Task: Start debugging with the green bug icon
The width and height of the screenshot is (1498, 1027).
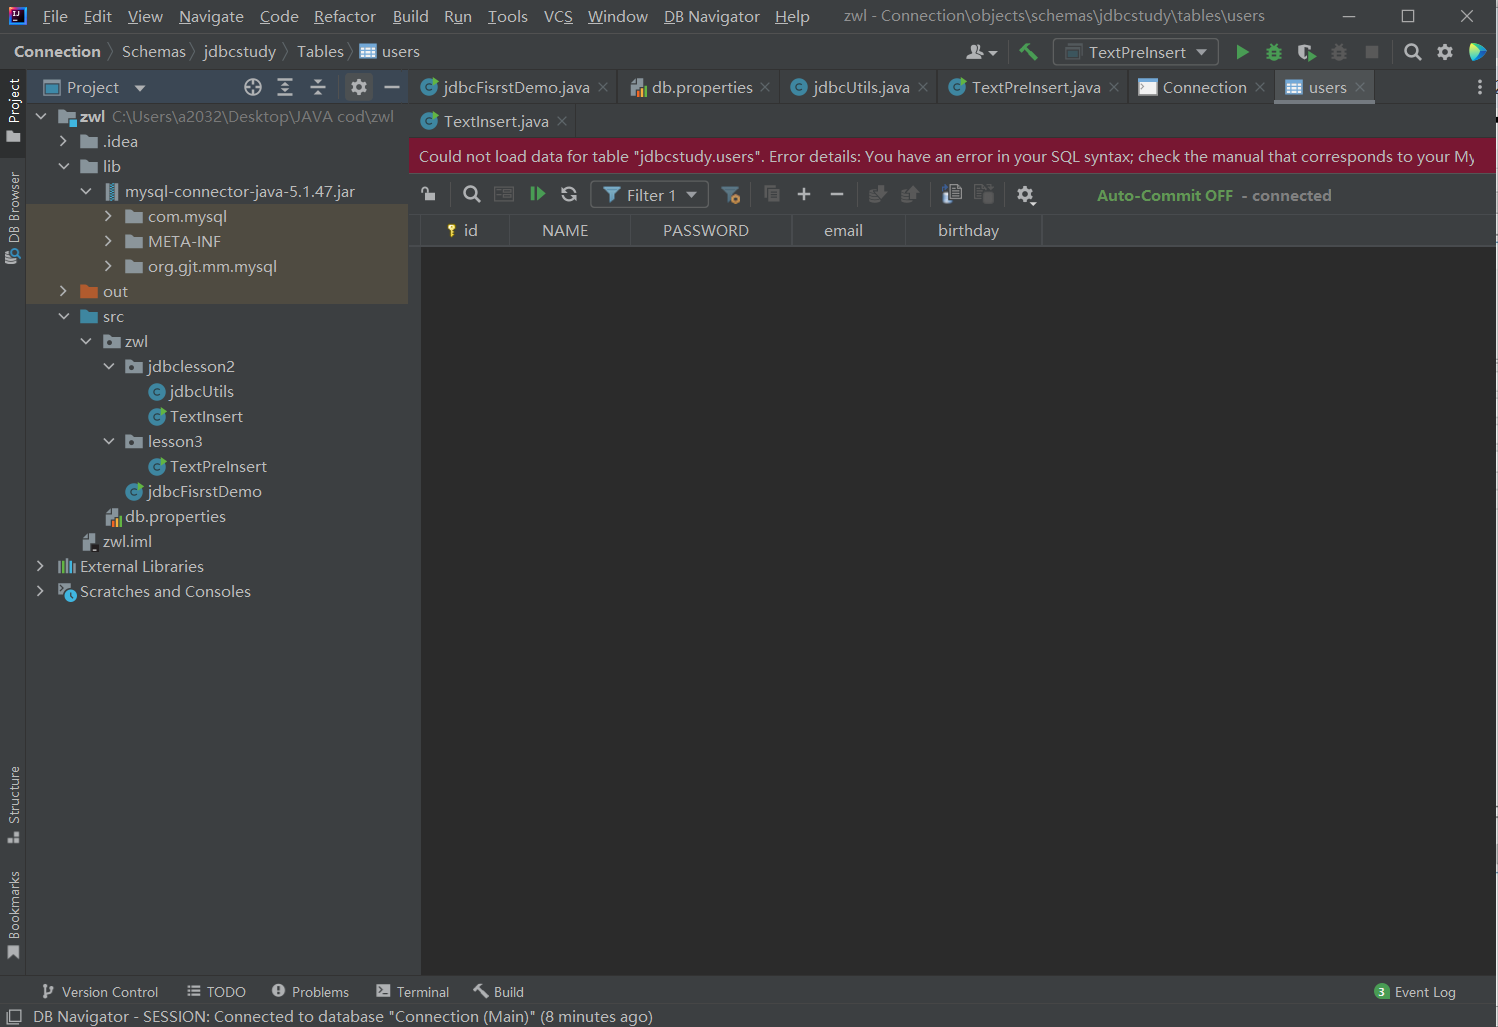Action: (x=1274, y=52)
